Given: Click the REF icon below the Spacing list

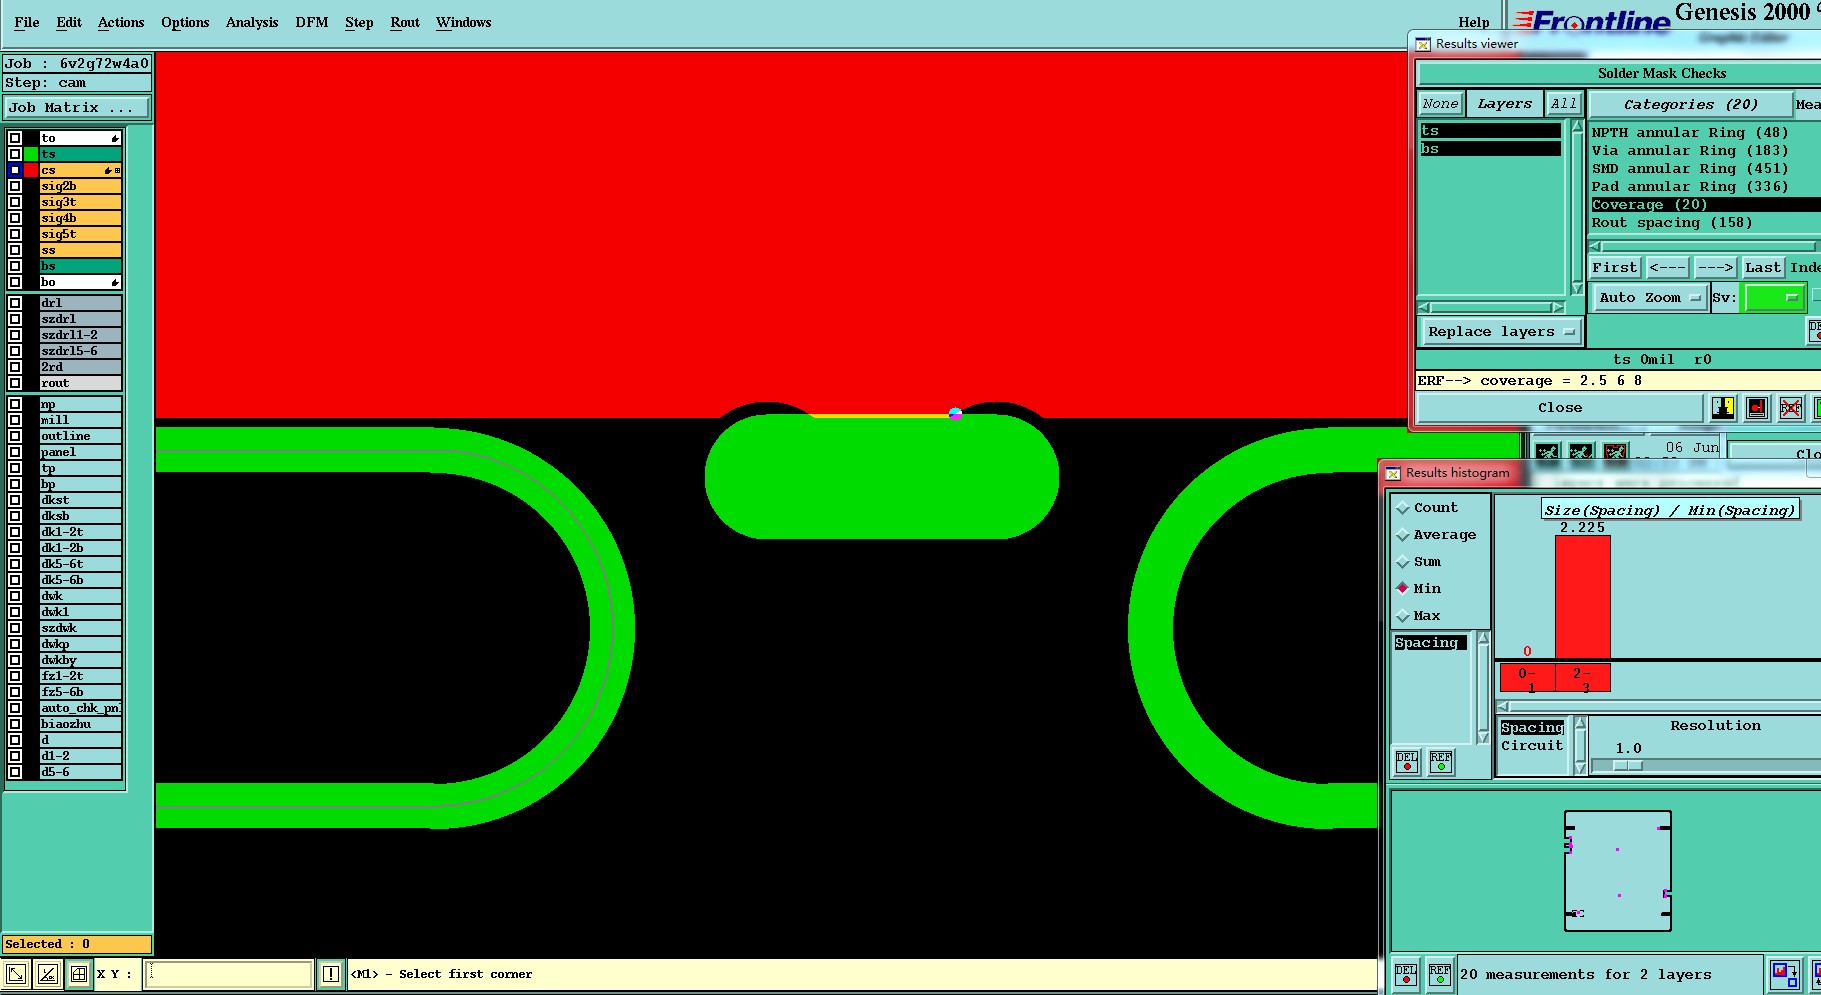Looking at the screenshot, I should [x=1441, y=762].
